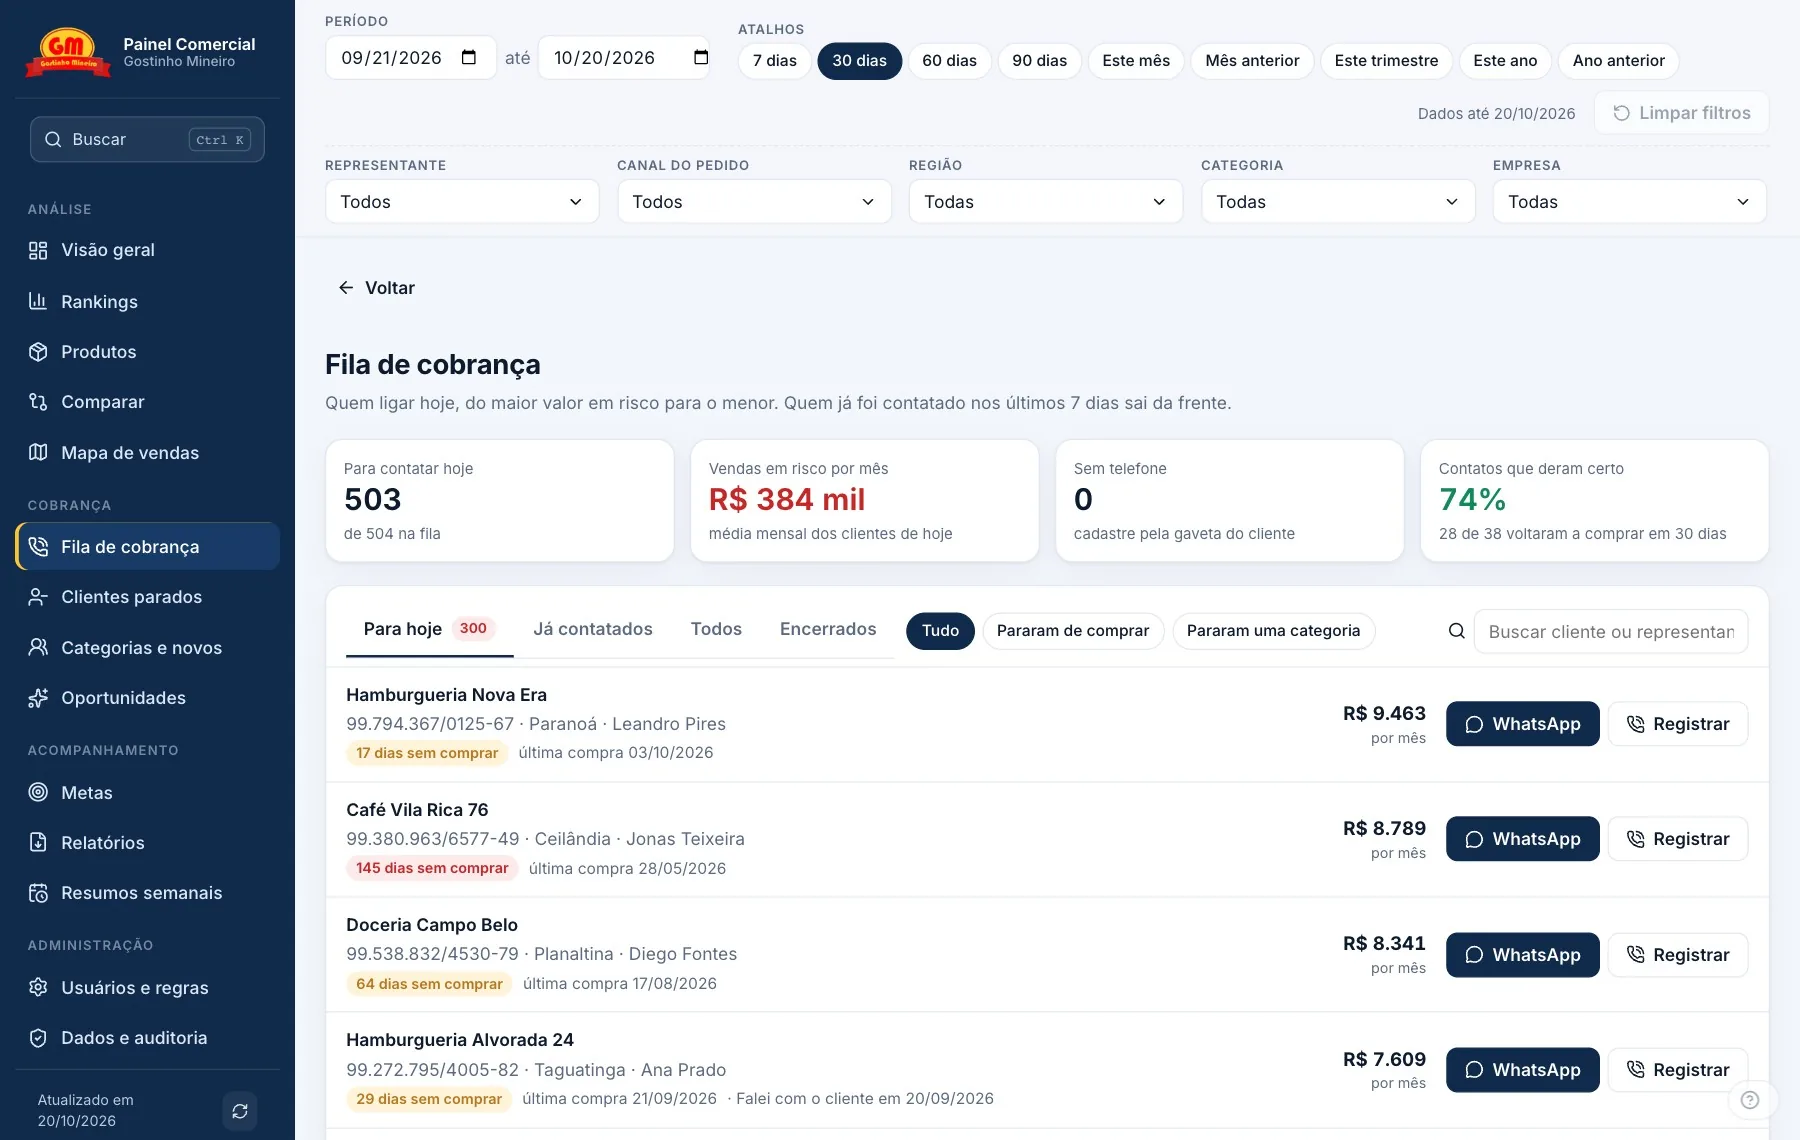1800x1140 pixels.
Task: Click Buscar cliente ou representante field
Action: [1611, 632]
